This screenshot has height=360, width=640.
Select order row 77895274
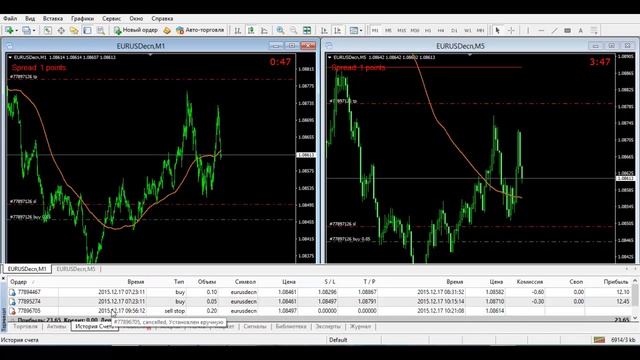click(320, 302)
